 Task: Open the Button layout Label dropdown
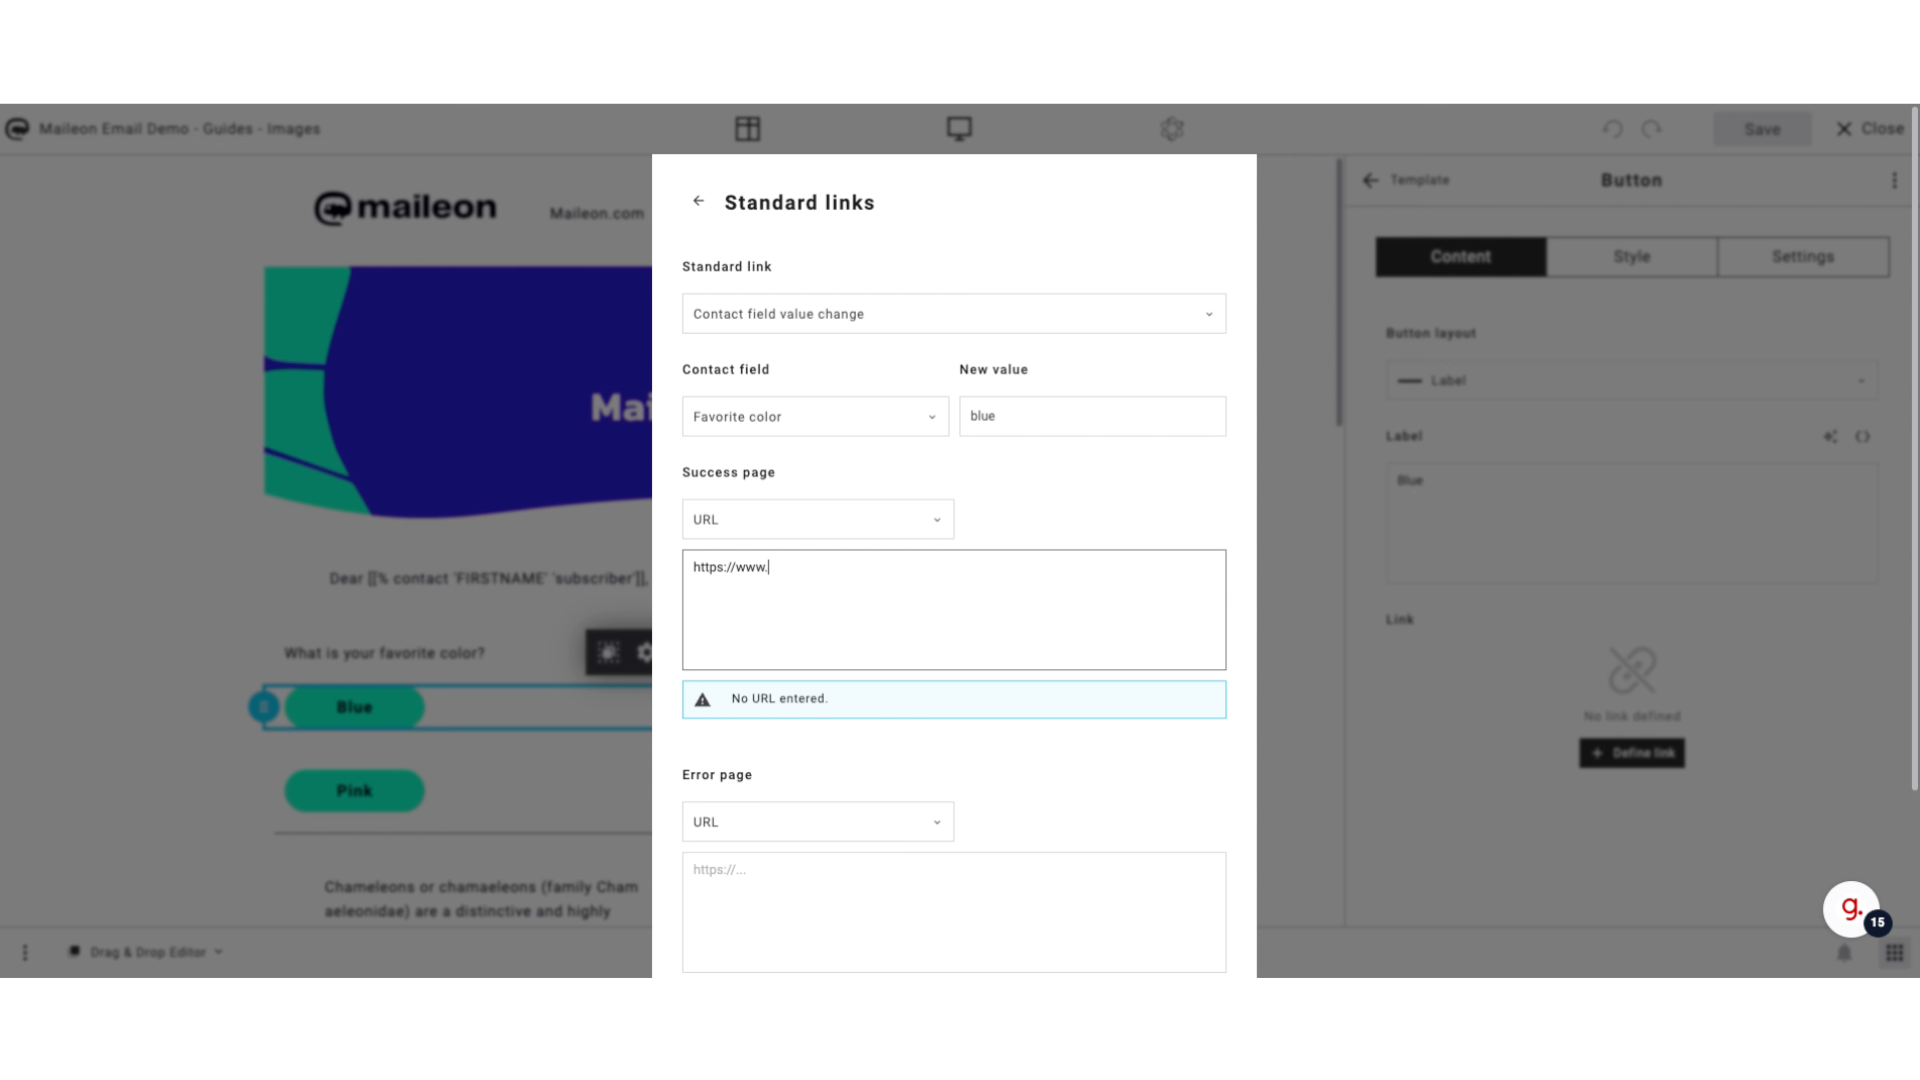[x=1632, y=381]
